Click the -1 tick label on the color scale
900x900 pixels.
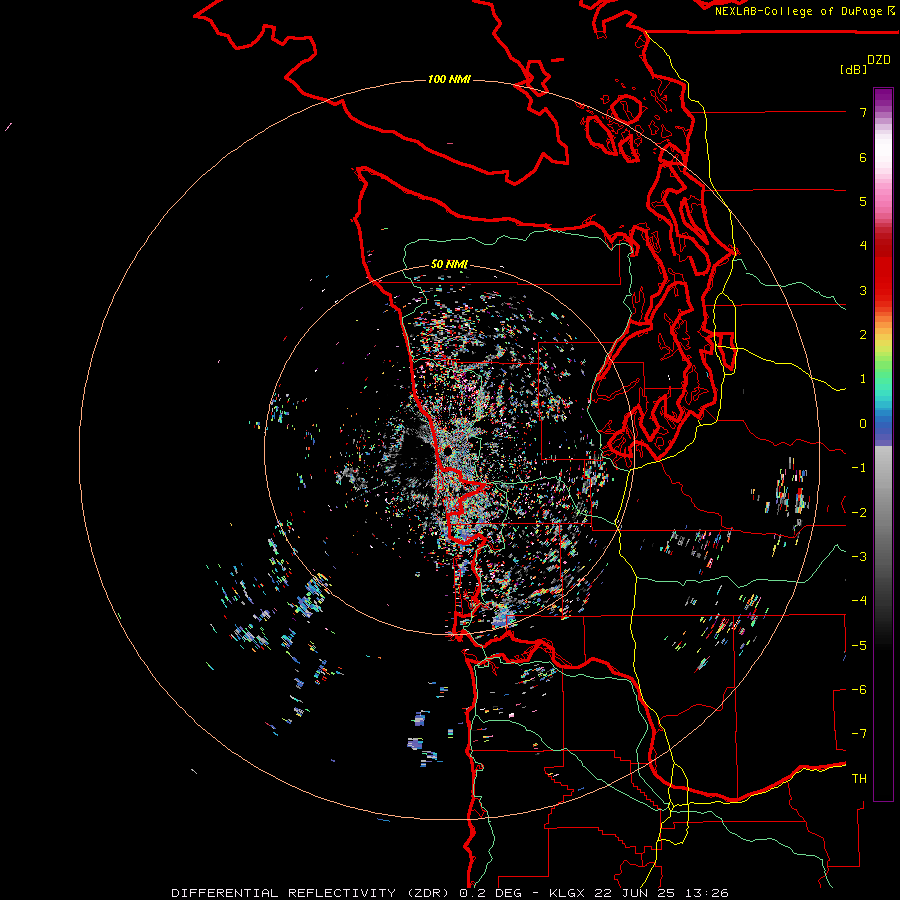click(x=859, y=468)
